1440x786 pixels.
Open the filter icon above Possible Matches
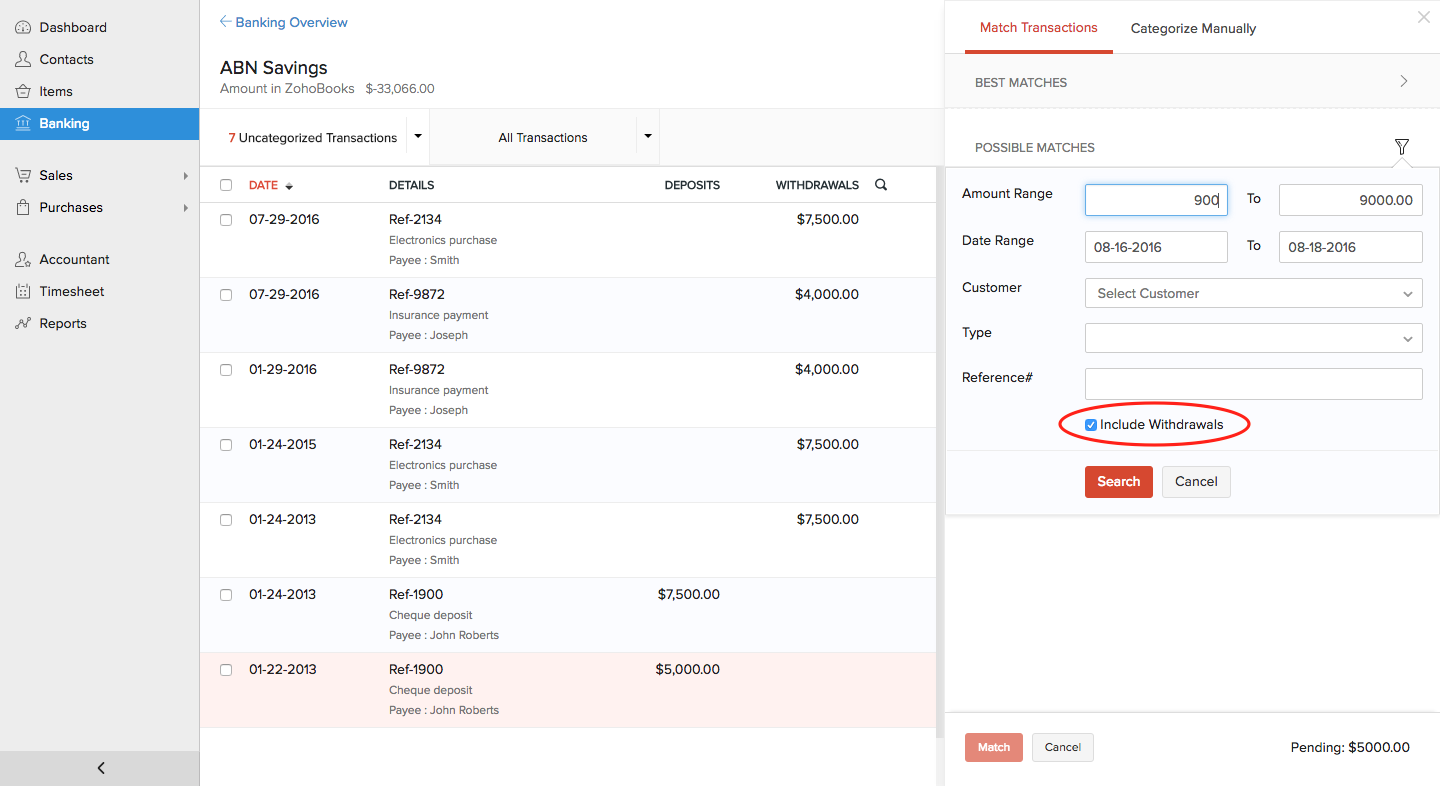tap(1402, 146)
